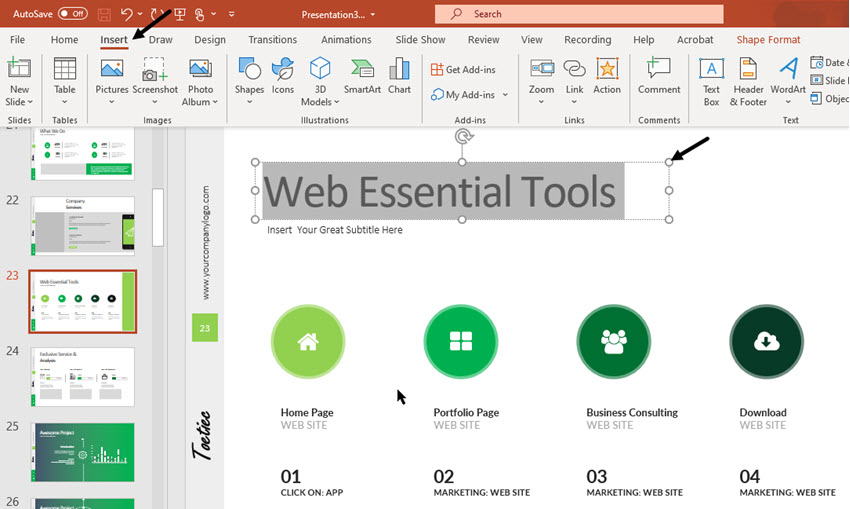Click the Screenshot camera icon
The width and height of the screenshot is (850, 509).
click(x=154, y=69)
